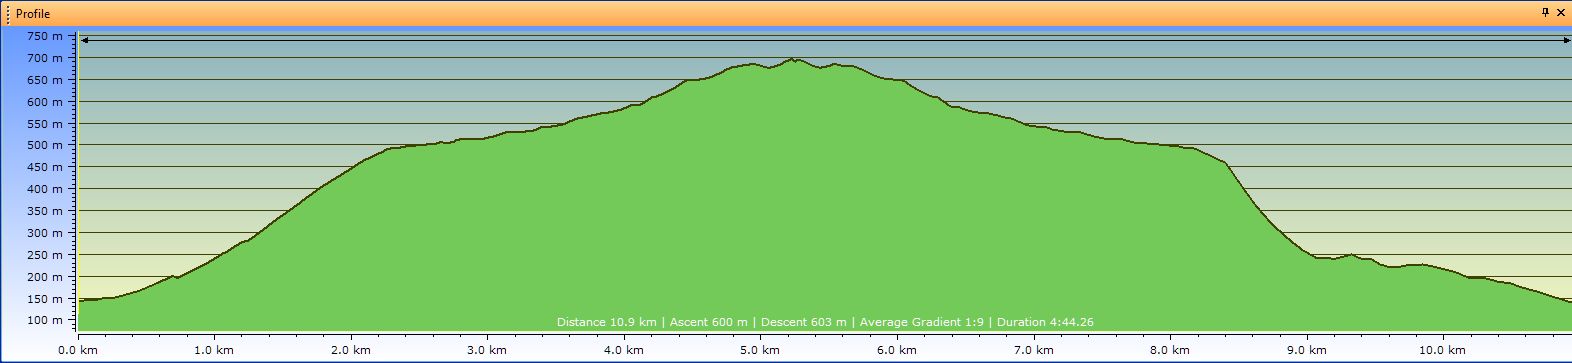Click the 10.0 km distance axis label
The width and height of the screenshot is (1572, 363).
(x=1442, y=350)
